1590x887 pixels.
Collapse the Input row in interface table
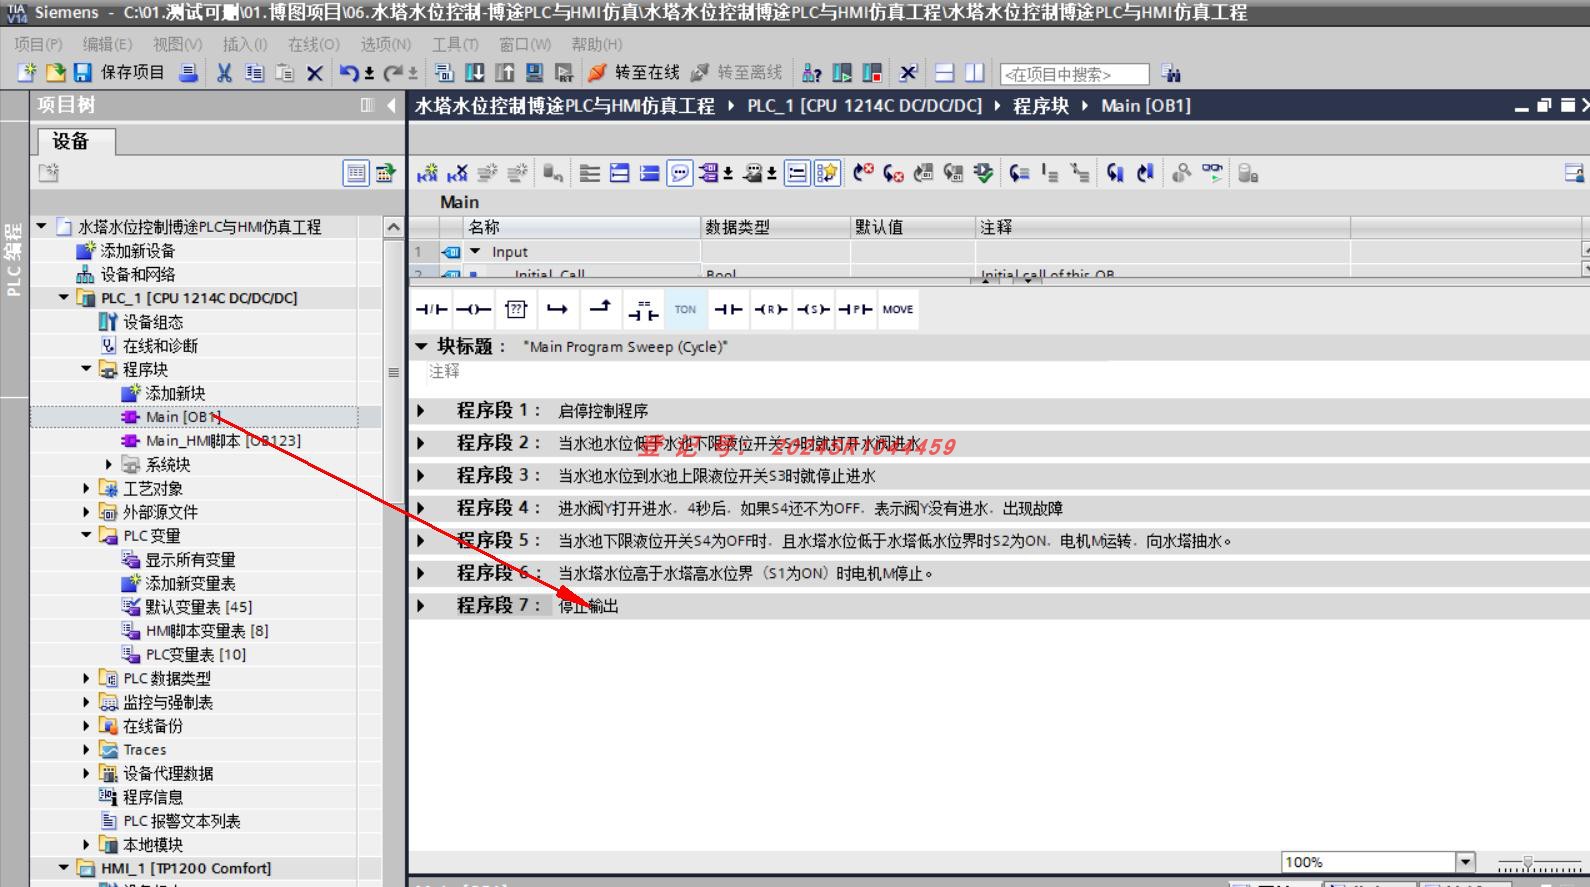(475, 252)
